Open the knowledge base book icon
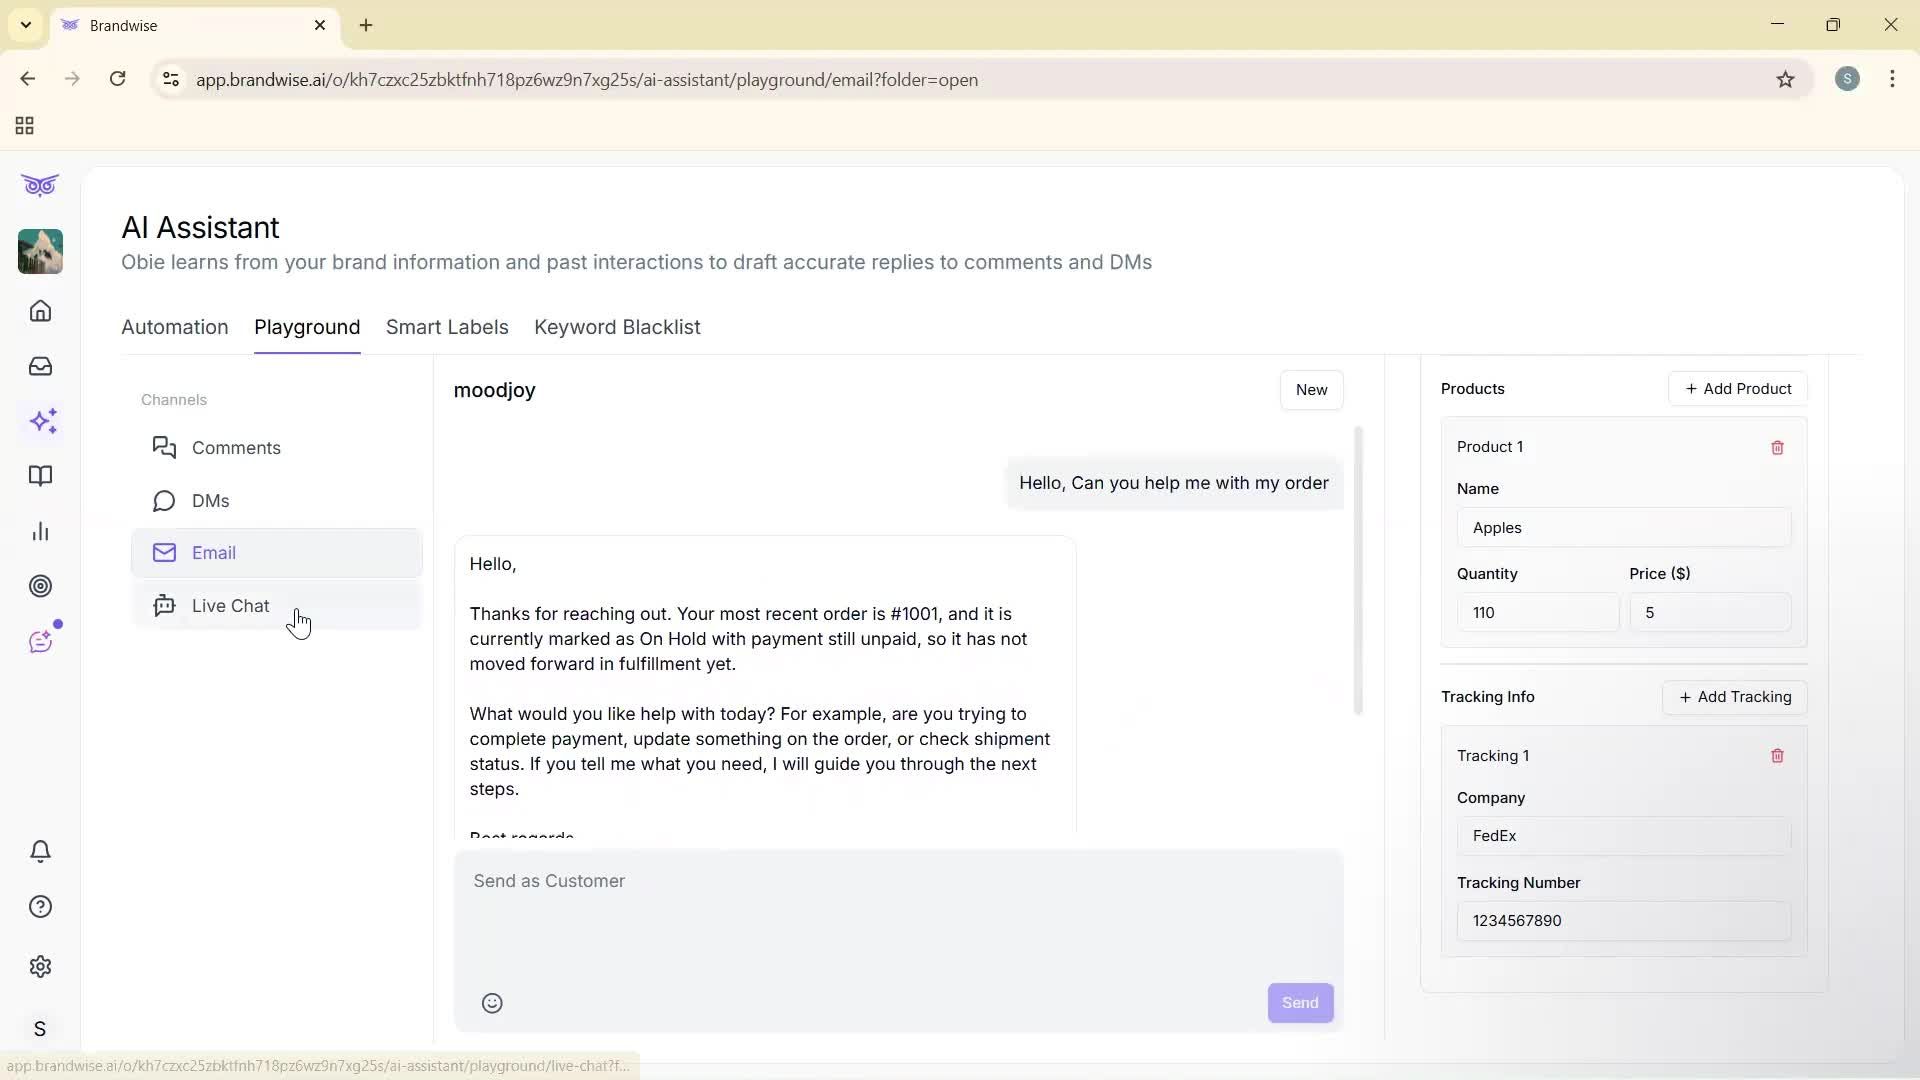The height and width of the screenshot is (1080, 1920). pyautogui.click(x=40, y=476)
